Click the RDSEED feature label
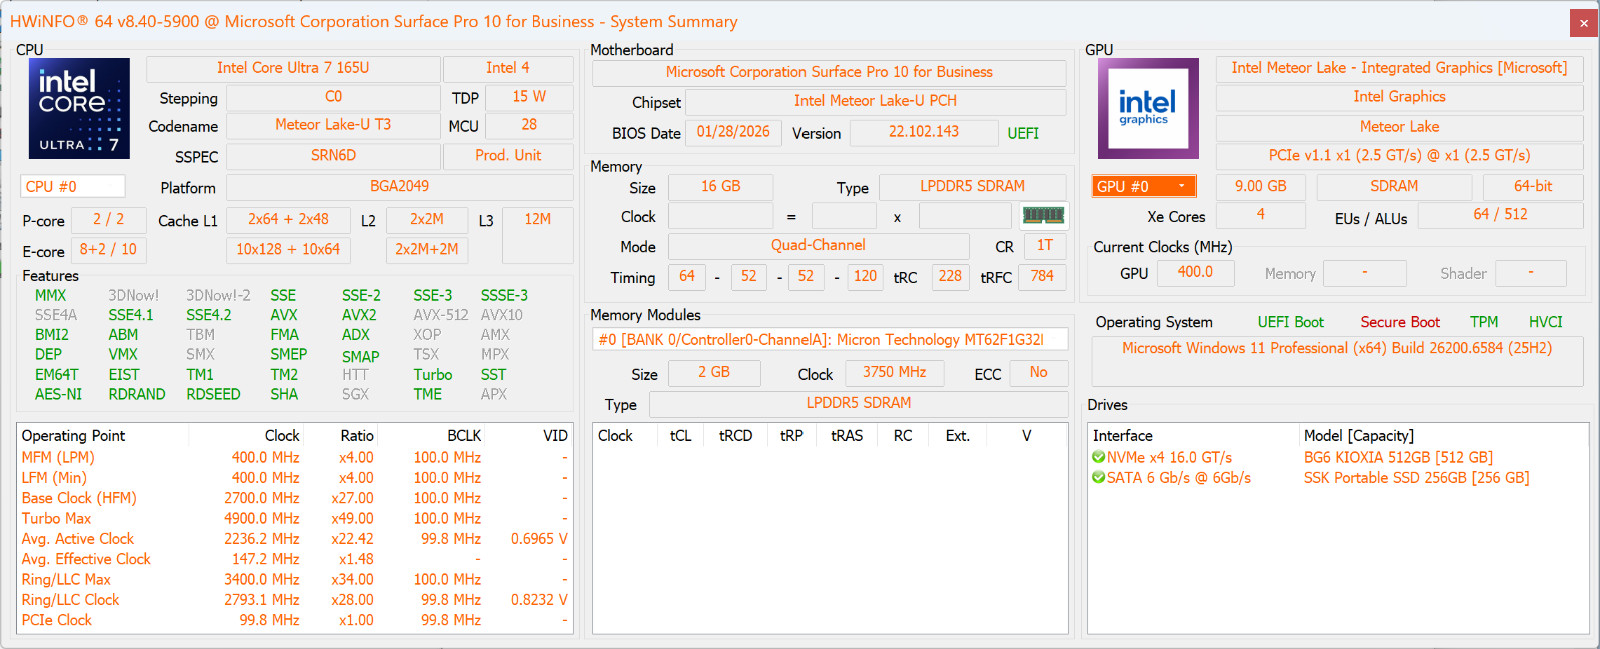Image resolution: width=1600 pixels, height=649 pixels. pos(213,394)
